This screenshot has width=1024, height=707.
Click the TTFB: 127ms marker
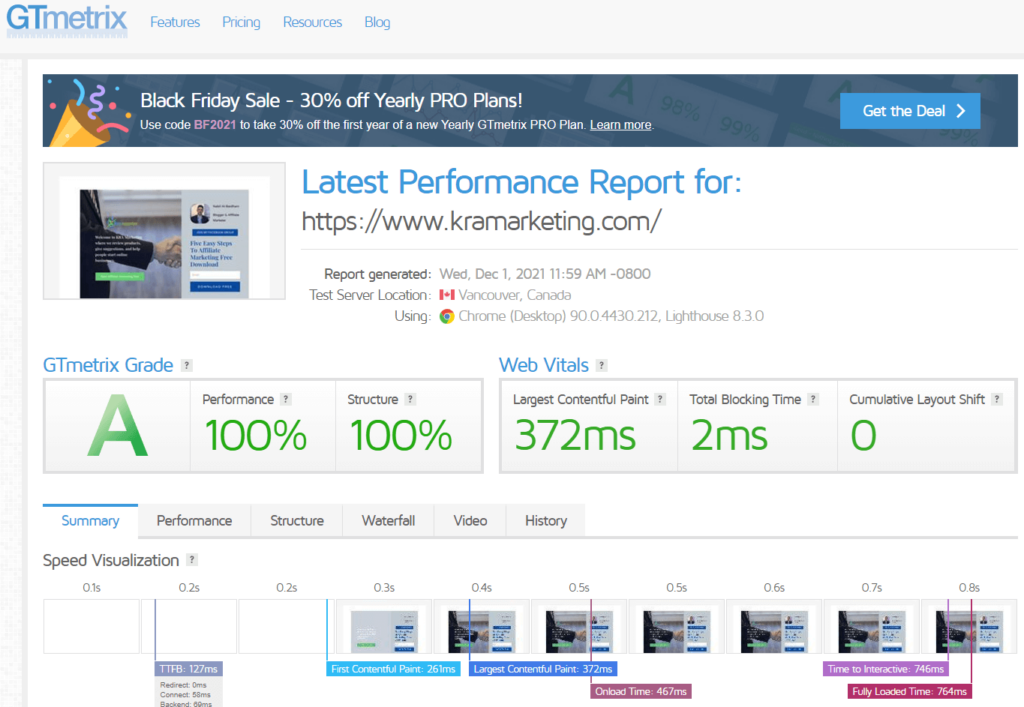(x=188, y=669)
